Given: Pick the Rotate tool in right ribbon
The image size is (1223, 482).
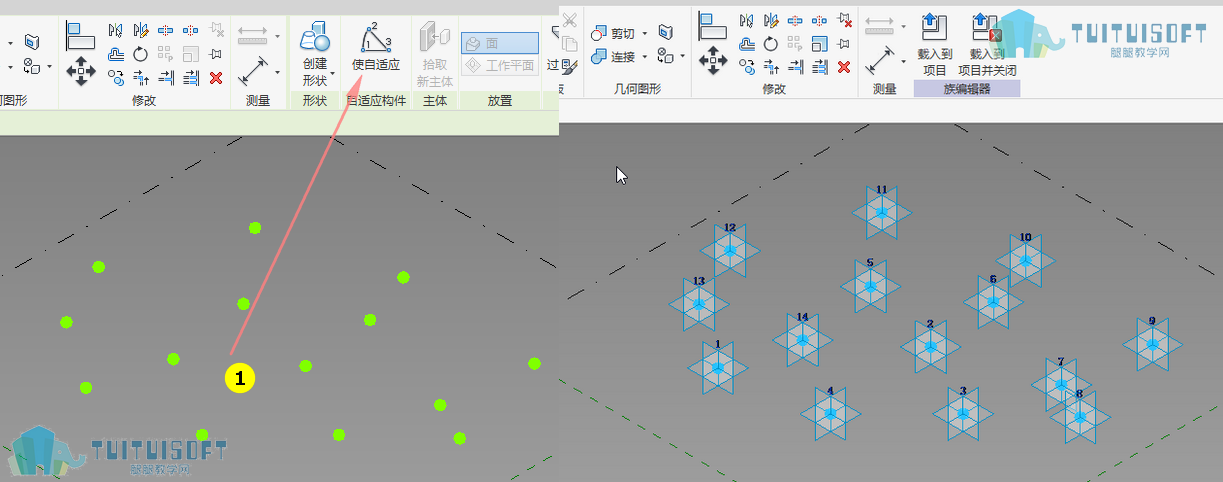Looking at the screenshot, I should pos(771,43).
